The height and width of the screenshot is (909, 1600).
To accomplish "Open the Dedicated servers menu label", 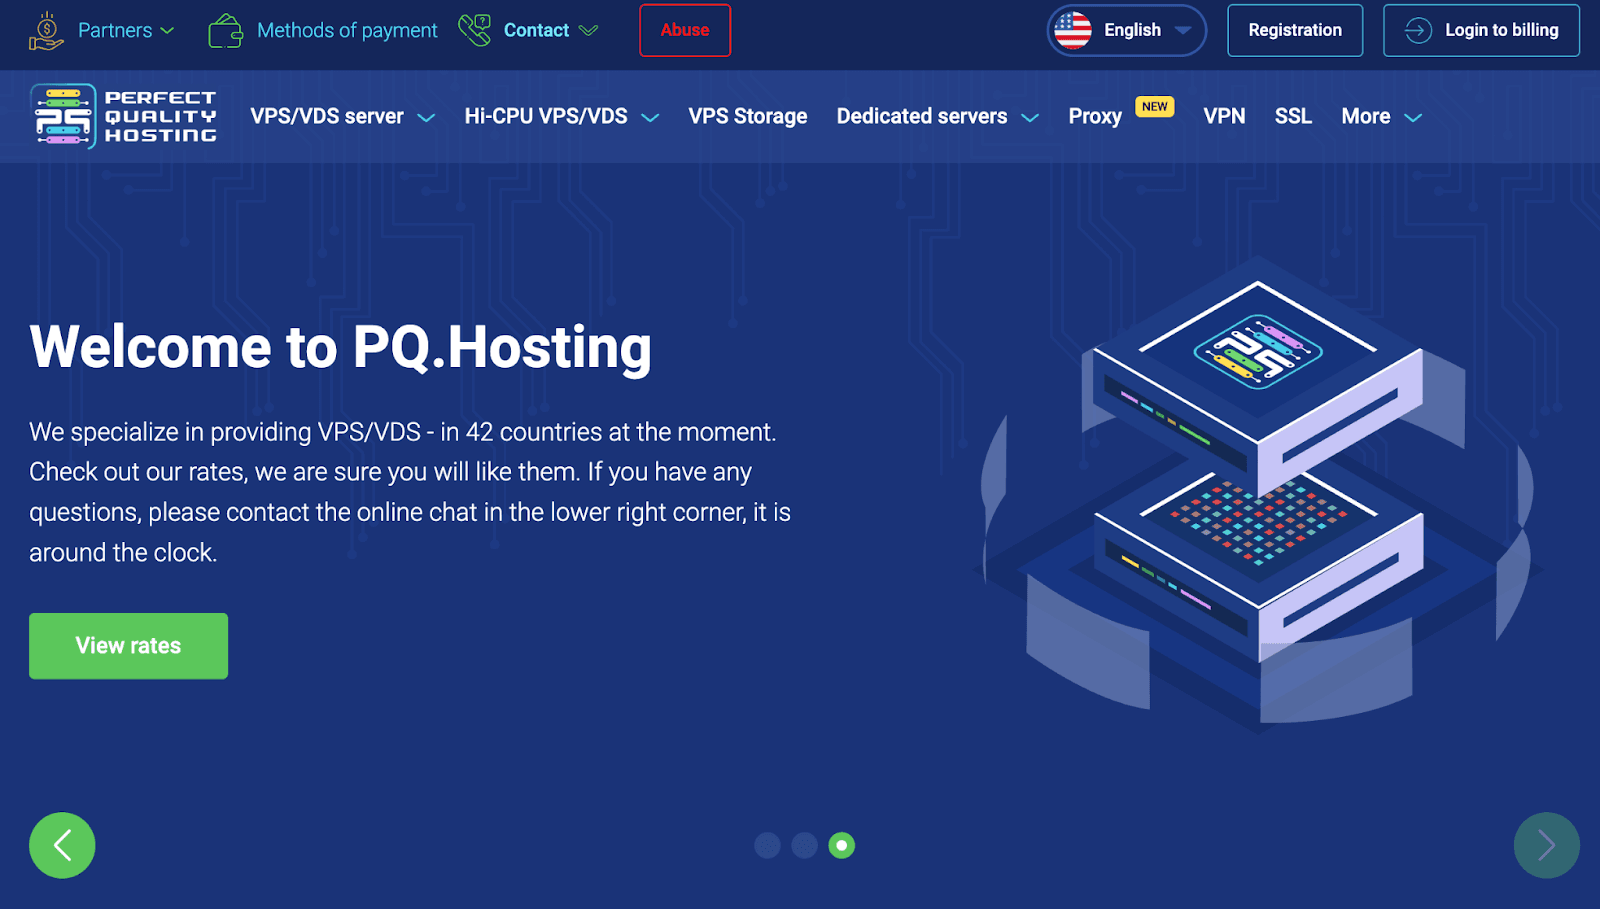I will 922,117.
